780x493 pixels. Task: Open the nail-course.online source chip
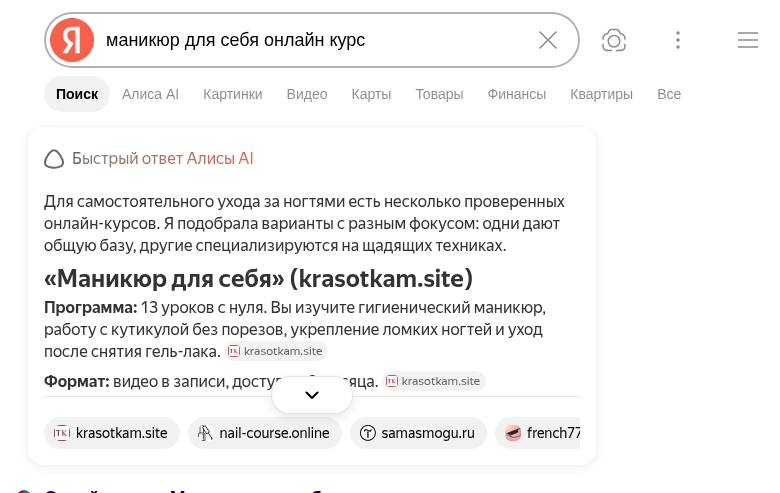coord(265,433)
